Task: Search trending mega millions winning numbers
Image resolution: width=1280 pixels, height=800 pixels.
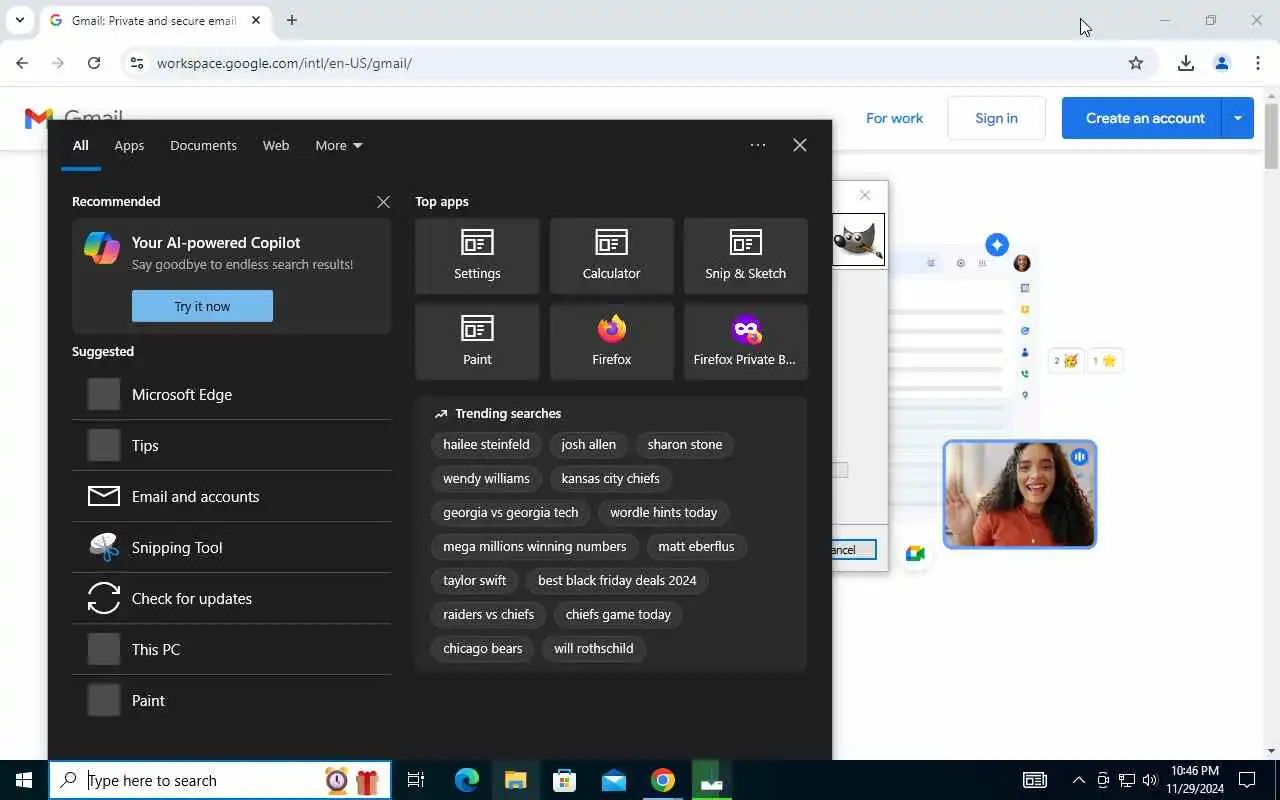Action: pyautogui.click(x=535, y=546)
